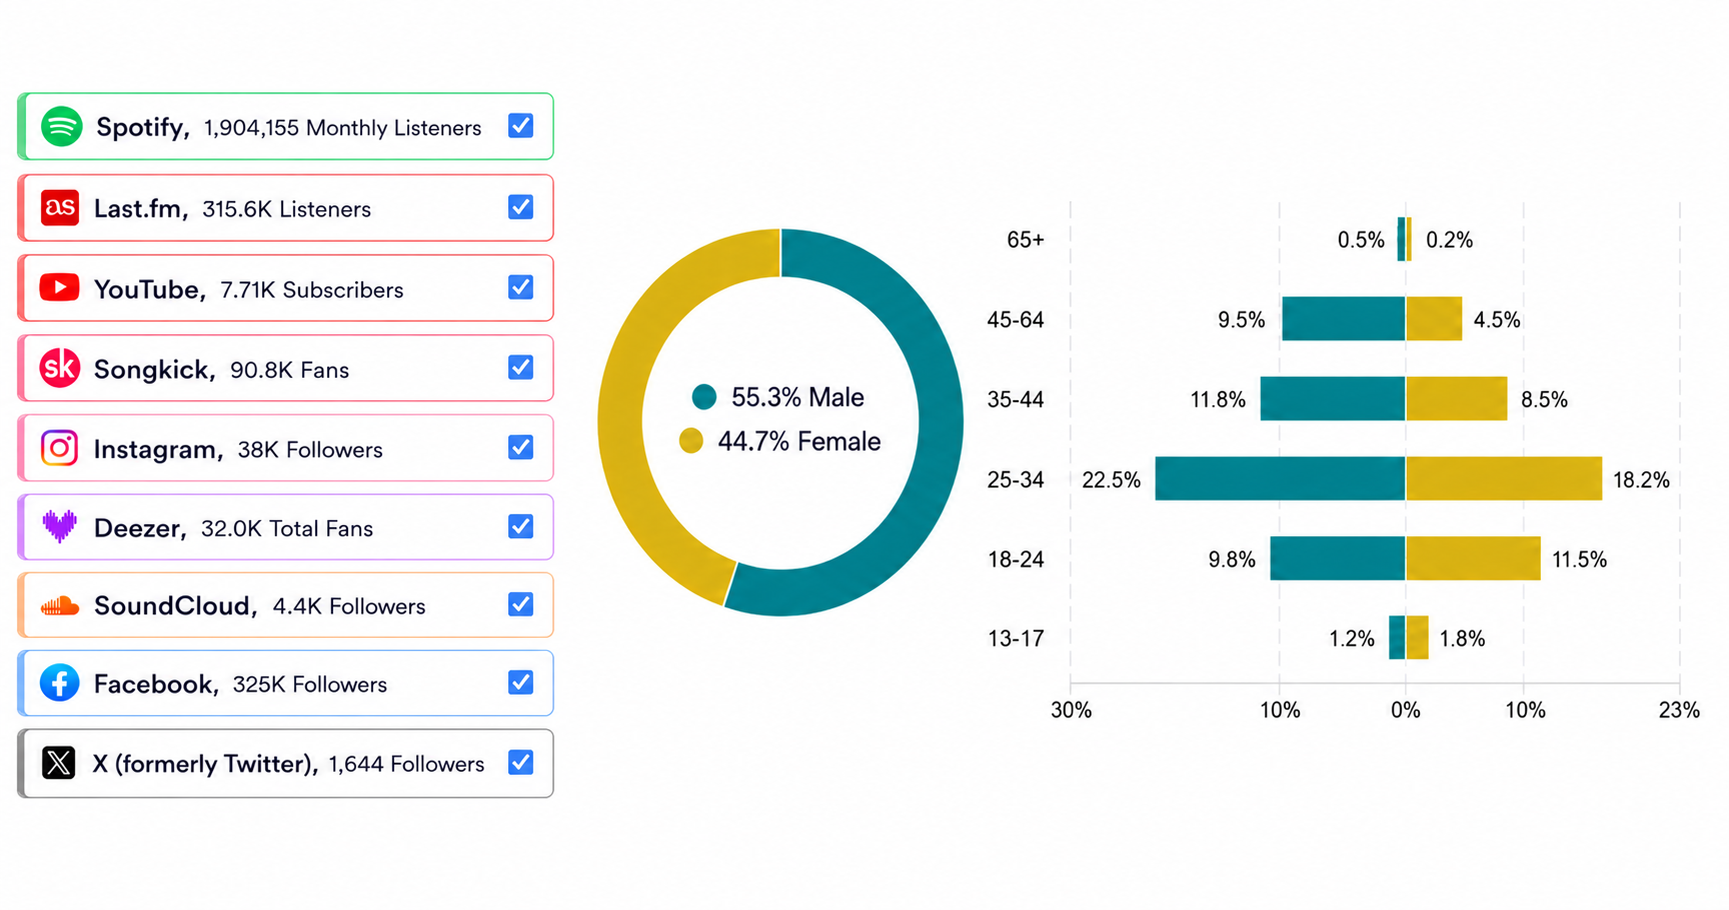Click the '23%' axis label

1679,710
